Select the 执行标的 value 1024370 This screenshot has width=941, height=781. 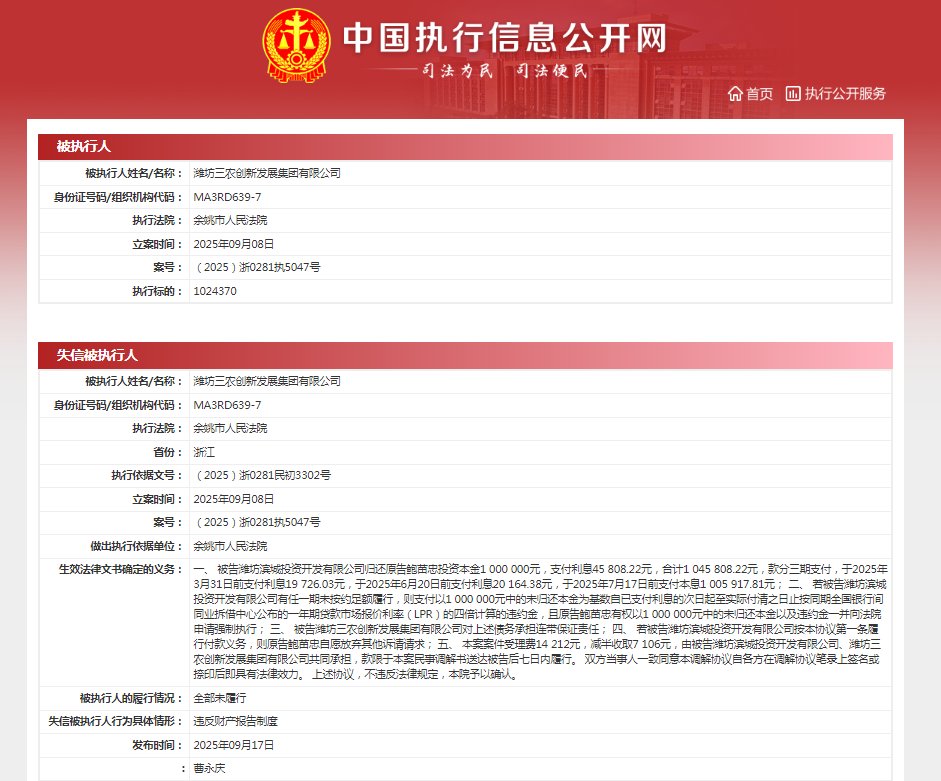point(215,291)
